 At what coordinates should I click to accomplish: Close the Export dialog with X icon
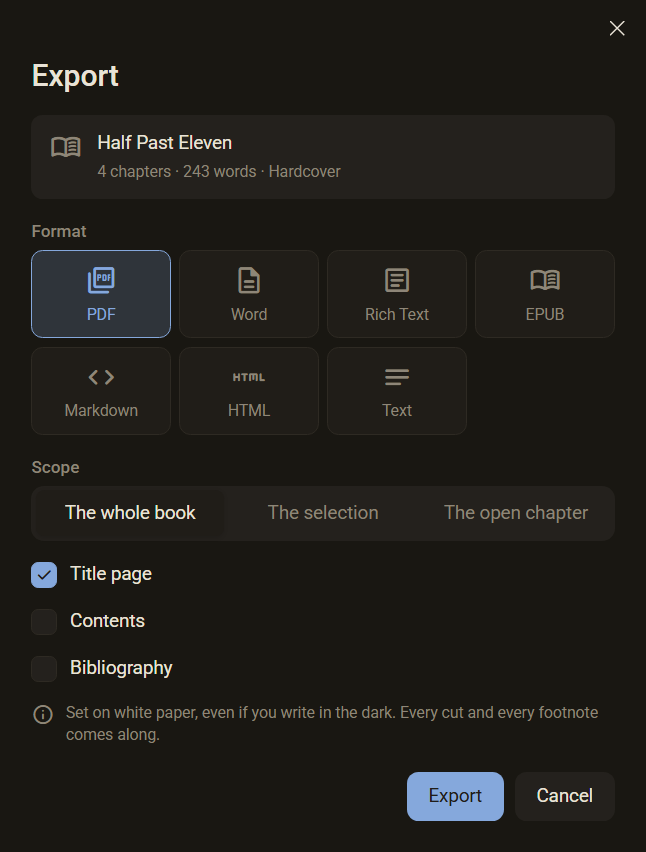[617, 28]
